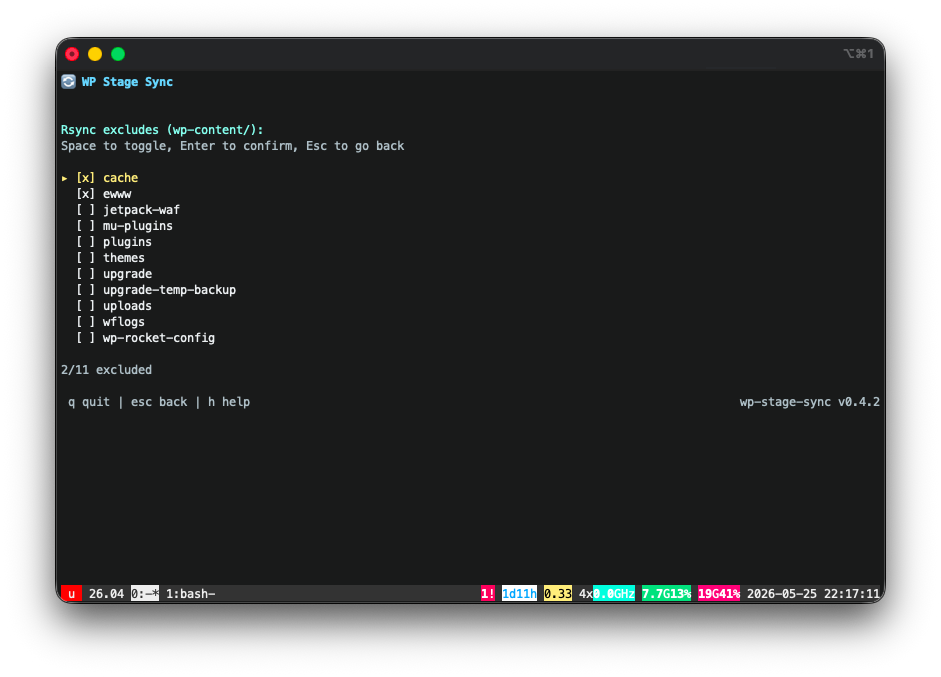The width and height of the screenshot is (941, 677).
Task: Select the ewww list label
Action: coord(117,194)
